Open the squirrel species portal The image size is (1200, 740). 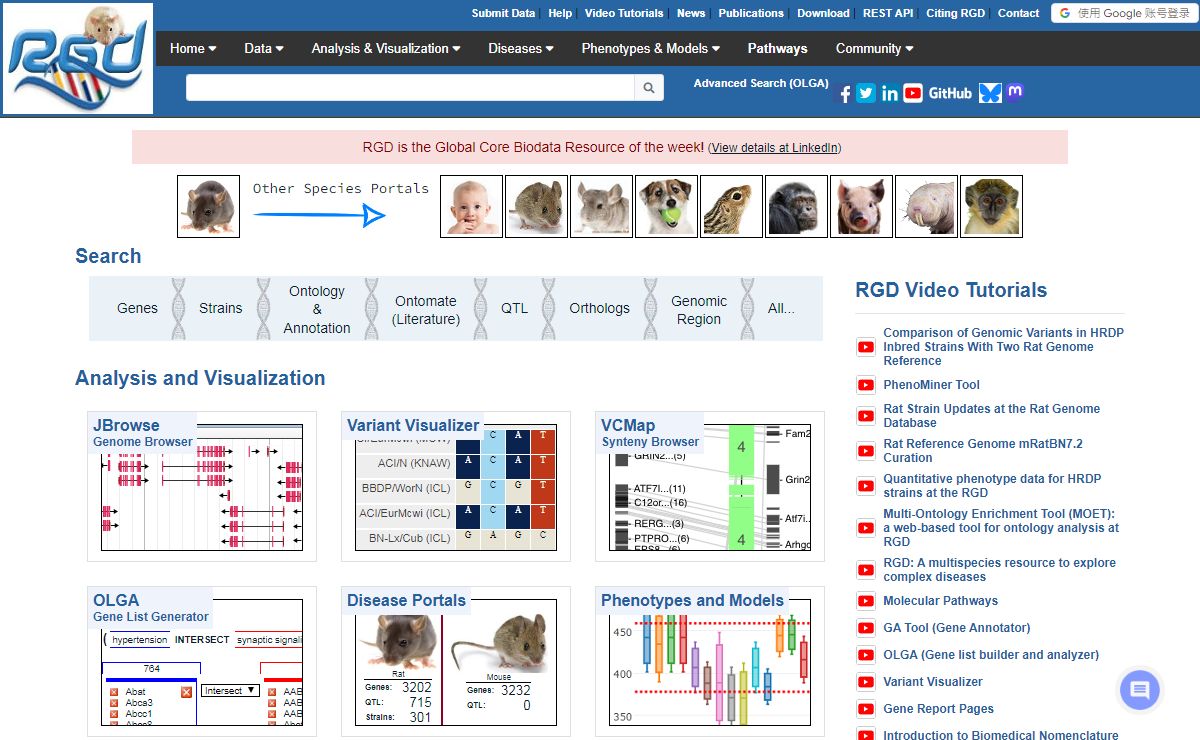(731, 206)
